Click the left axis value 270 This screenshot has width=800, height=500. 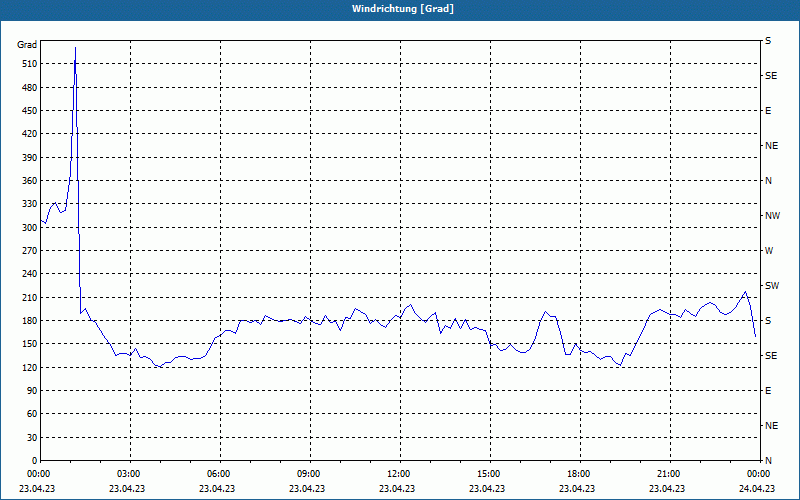pos(30,251)
